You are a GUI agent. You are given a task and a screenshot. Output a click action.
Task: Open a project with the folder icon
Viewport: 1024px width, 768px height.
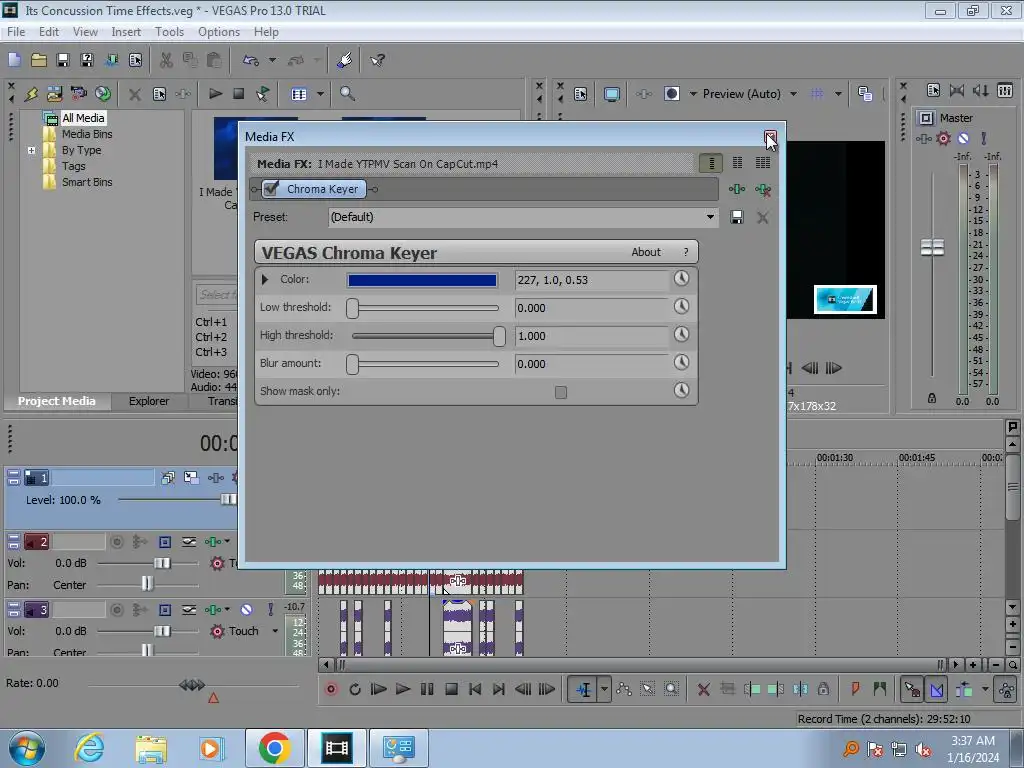click(x=39, y=61)
